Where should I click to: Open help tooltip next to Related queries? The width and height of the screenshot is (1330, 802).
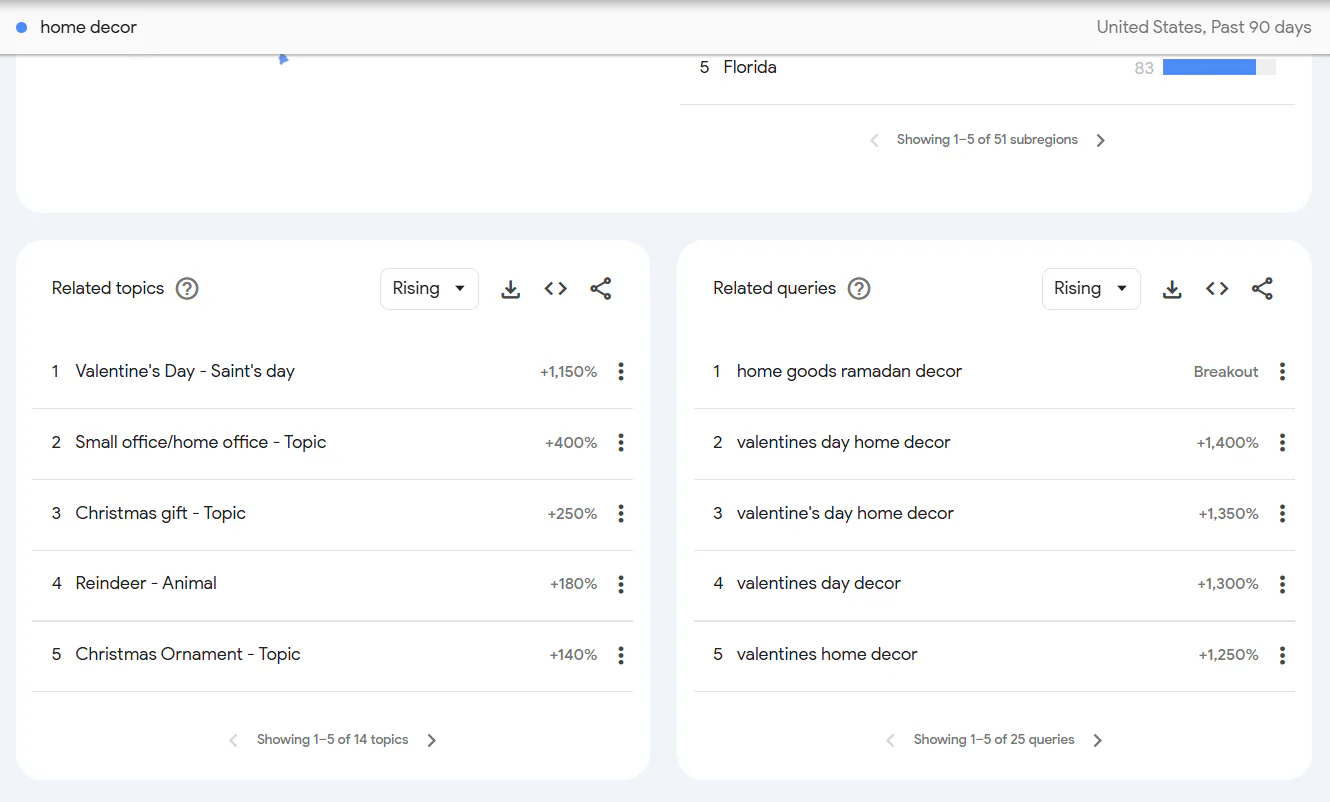pos(859,289)
